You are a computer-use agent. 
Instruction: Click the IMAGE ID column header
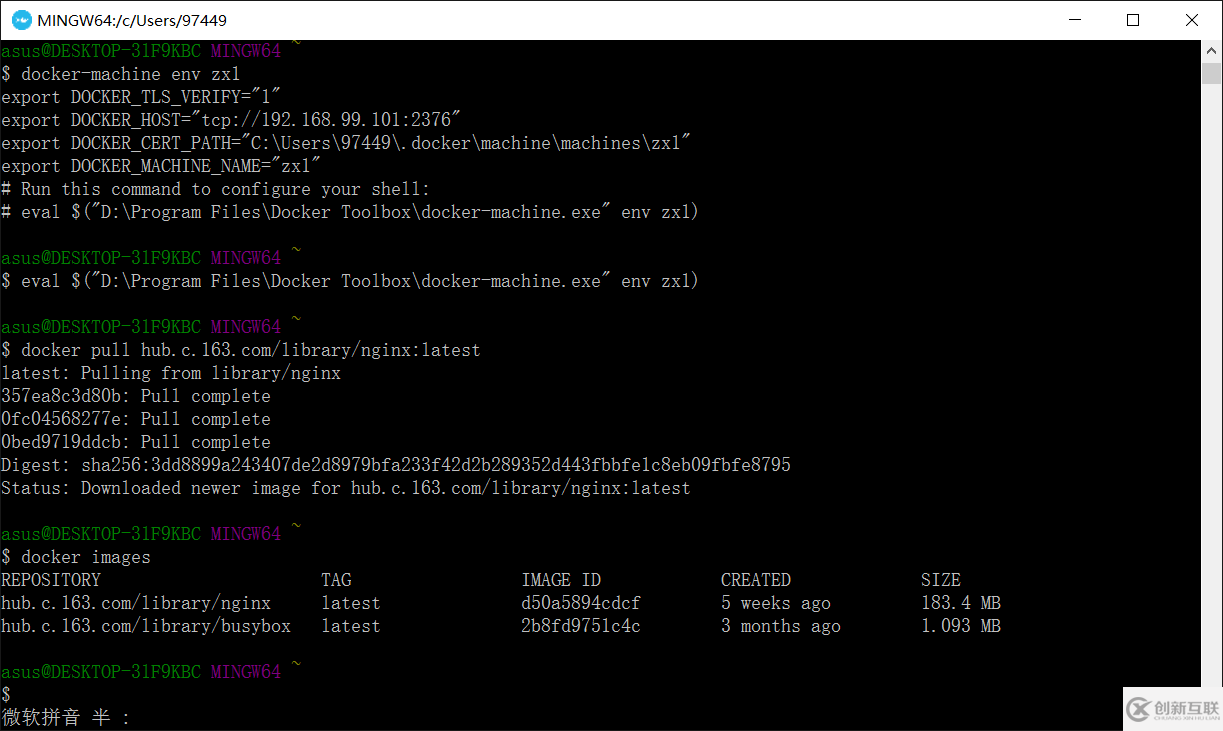click(x=561, y=580)
